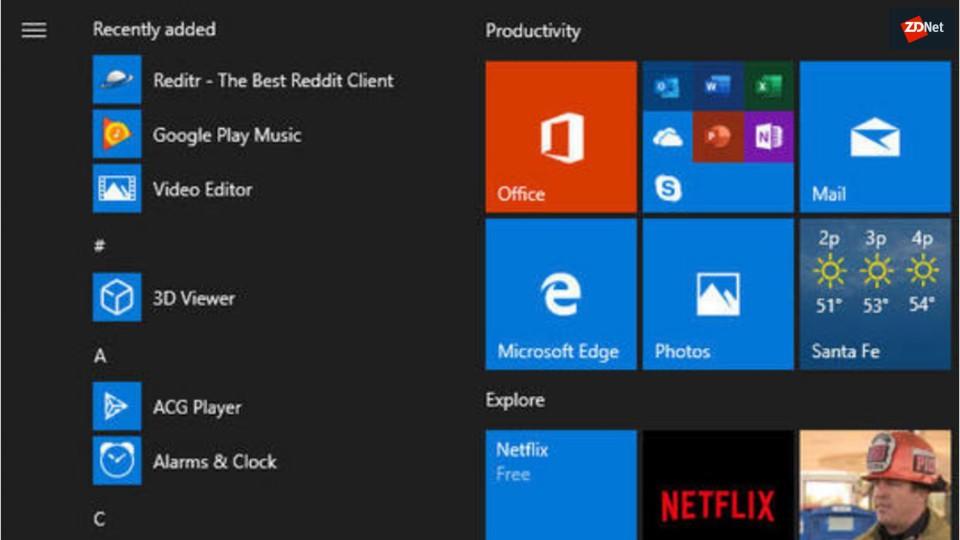
Task: Open the hamburger menu icon
Action: tap(34, 30)
